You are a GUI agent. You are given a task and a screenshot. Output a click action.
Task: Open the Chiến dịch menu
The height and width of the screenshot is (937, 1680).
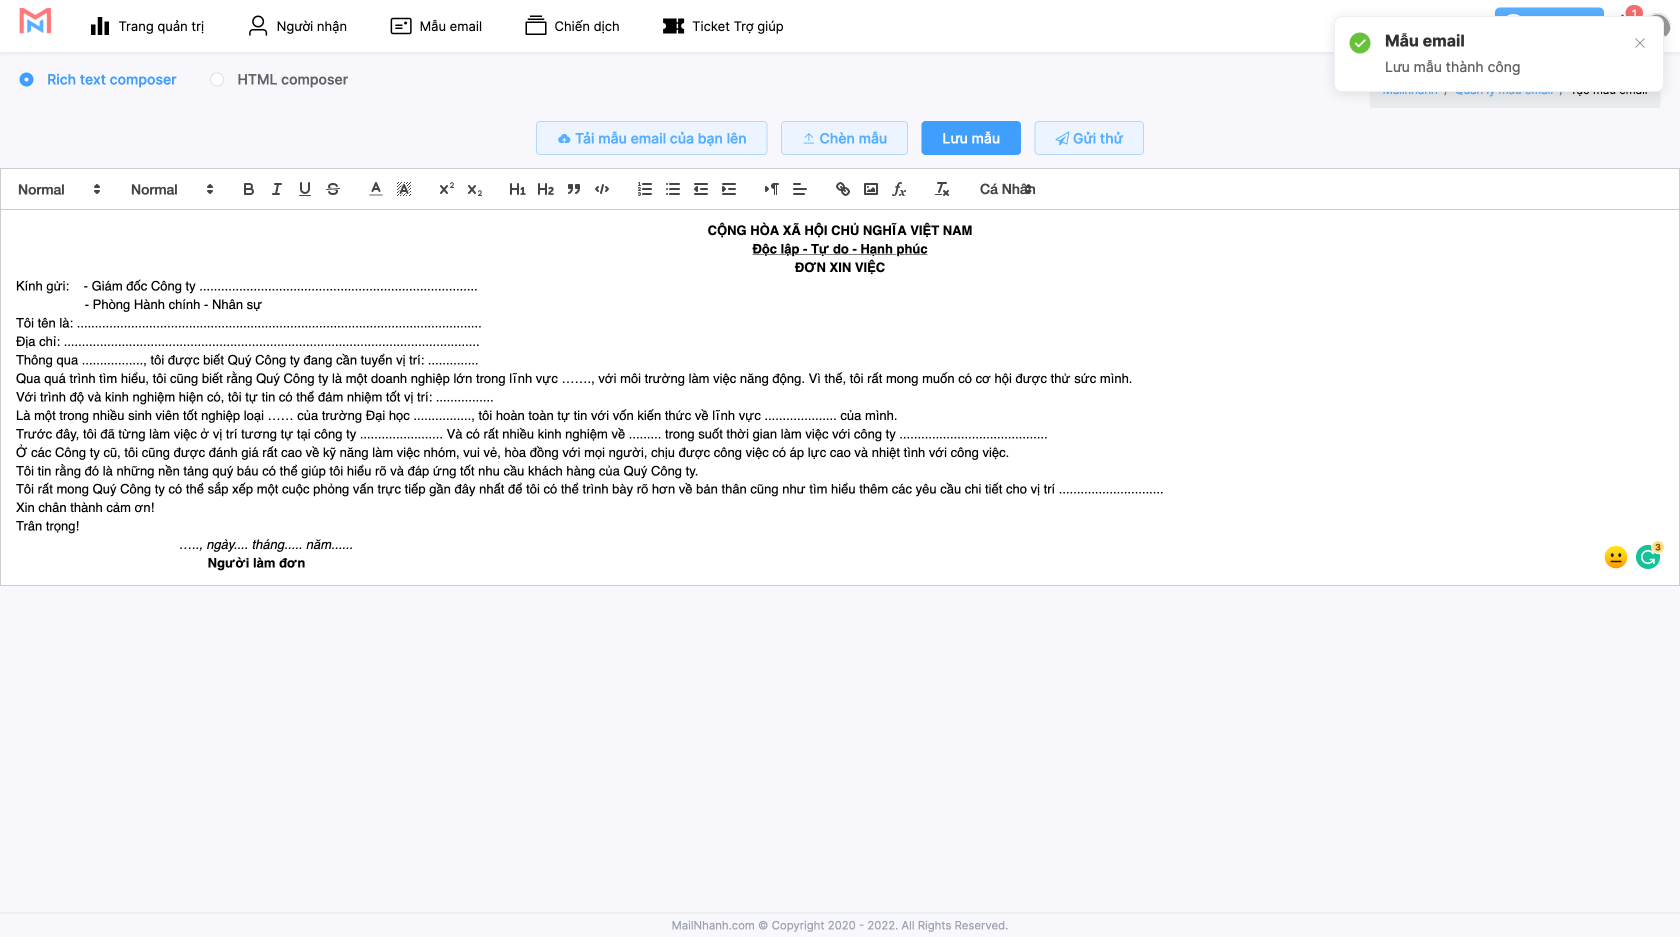coord(572,26)
